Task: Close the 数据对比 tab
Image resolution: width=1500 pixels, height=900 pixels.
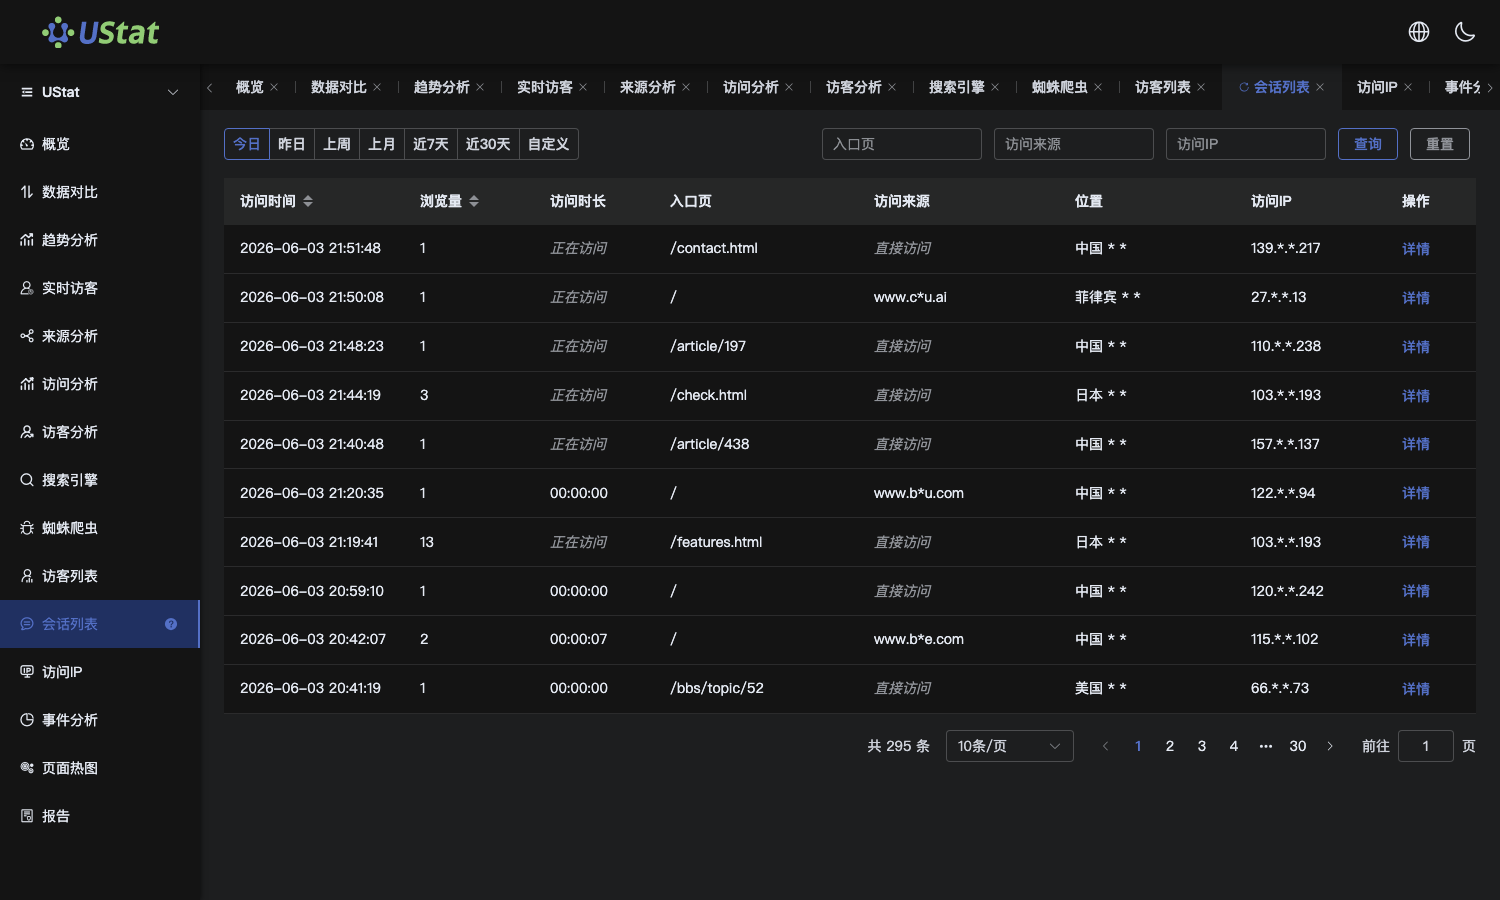Action: pyautogui.click(x=377, y=87)
